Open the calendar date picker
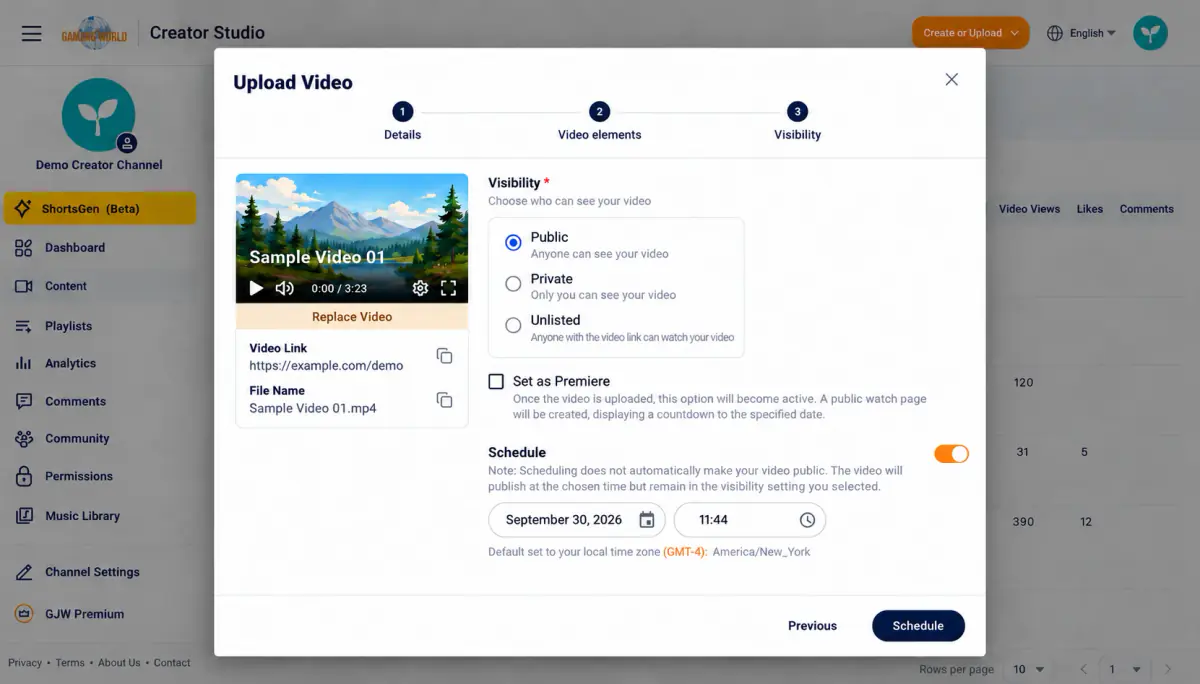The width and height of the screenshot is (1200, 684). coord(647,520)
